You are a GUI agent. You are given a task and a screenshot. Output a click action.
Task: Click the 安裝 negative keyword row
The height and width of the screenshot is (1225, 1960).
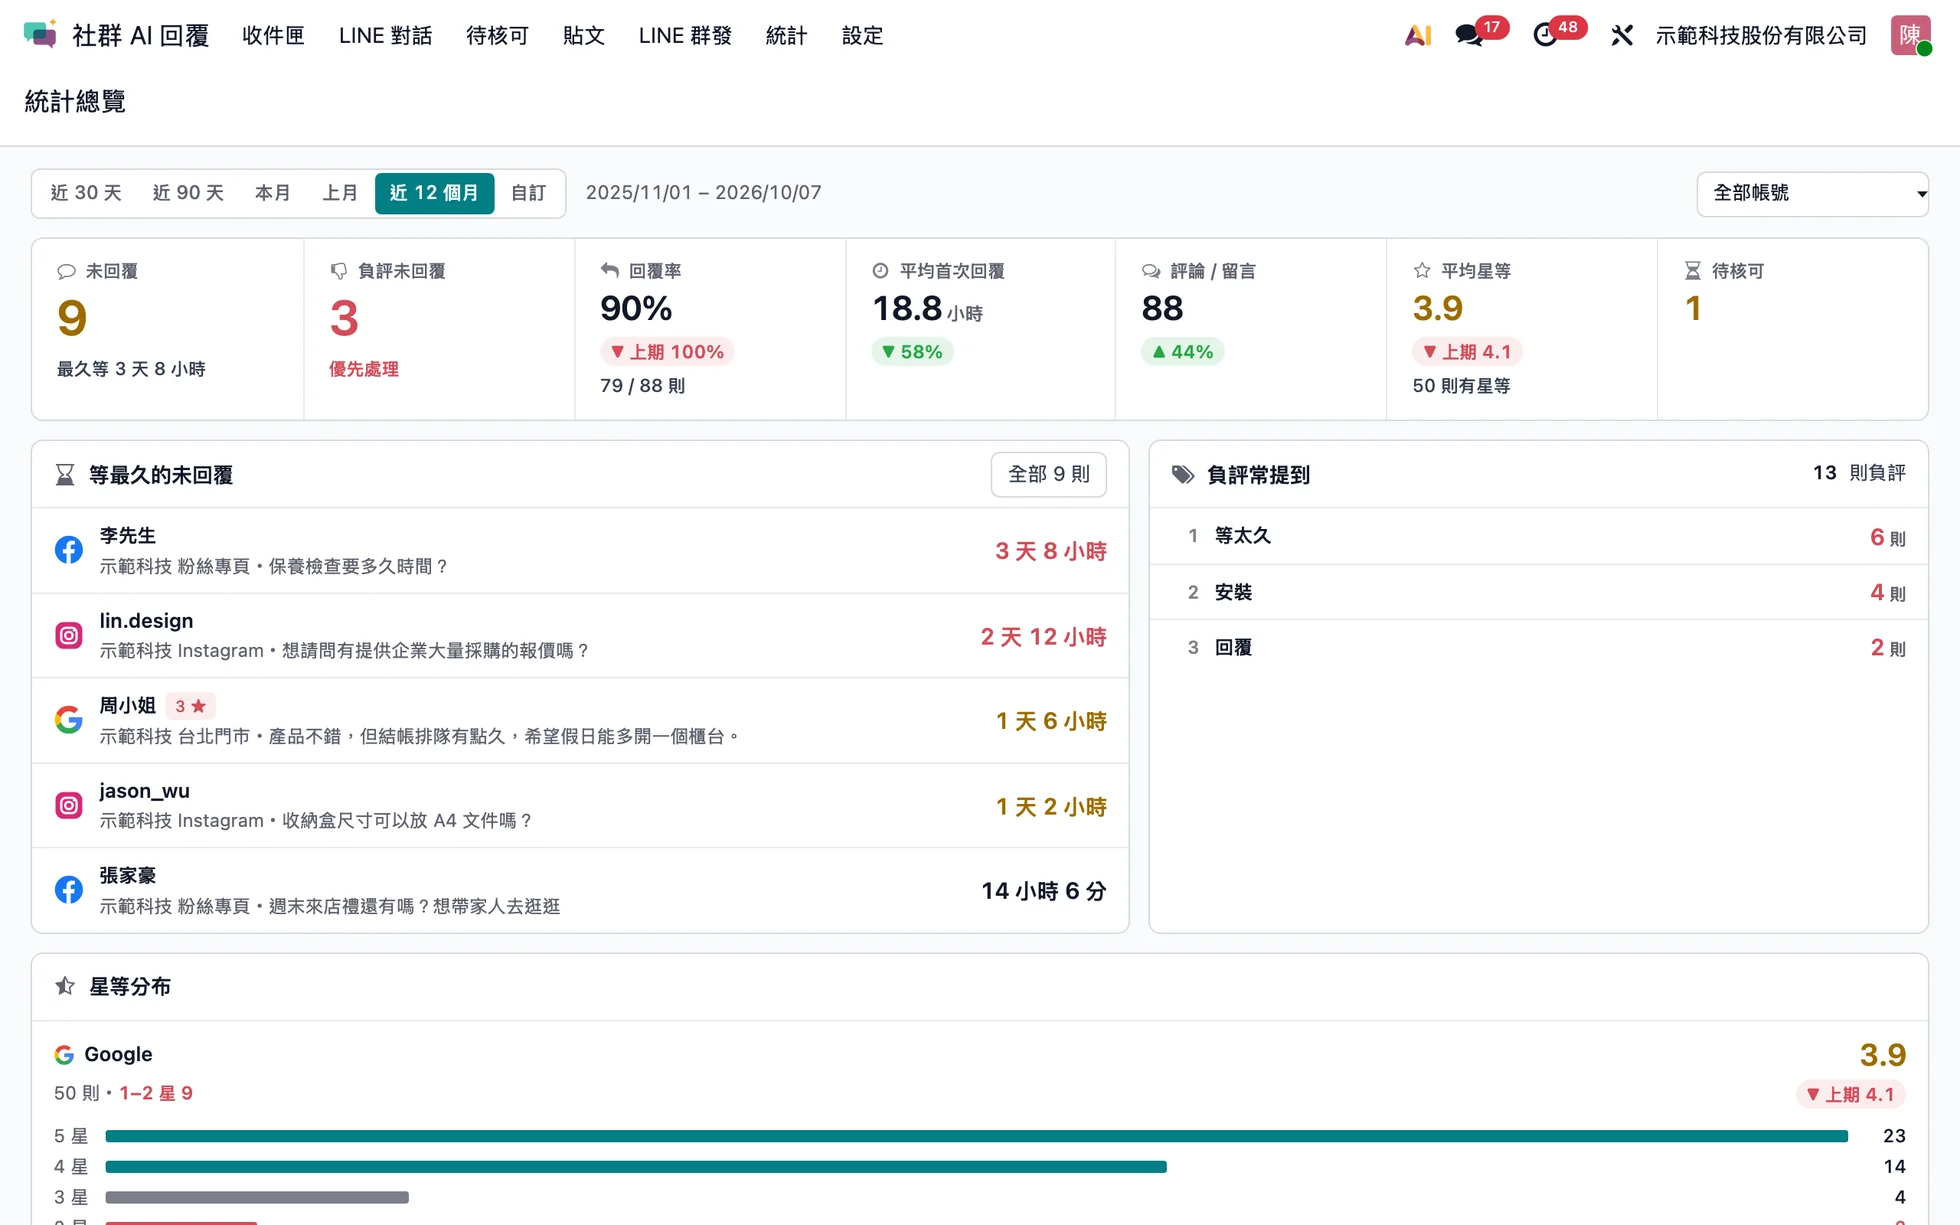pos(1538,592)
